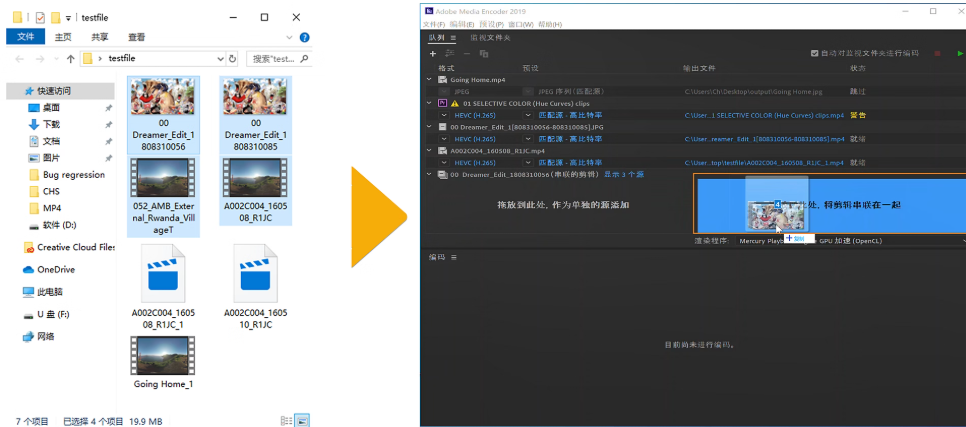Stop the queue with the red square button
Viewport: 966px width, 427px height.
tap(938, 54)
